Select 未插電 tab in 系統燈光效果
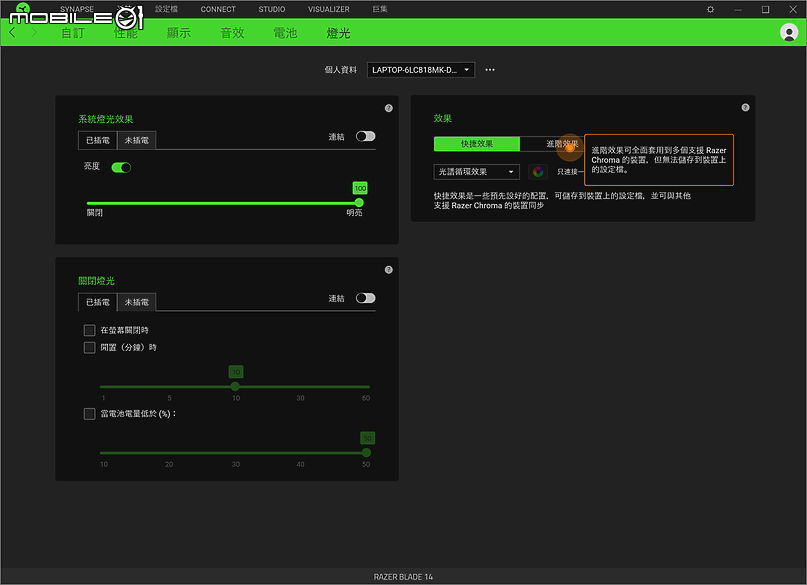The image size is (807, 585). pyautogui.click(x=136, y=140)
